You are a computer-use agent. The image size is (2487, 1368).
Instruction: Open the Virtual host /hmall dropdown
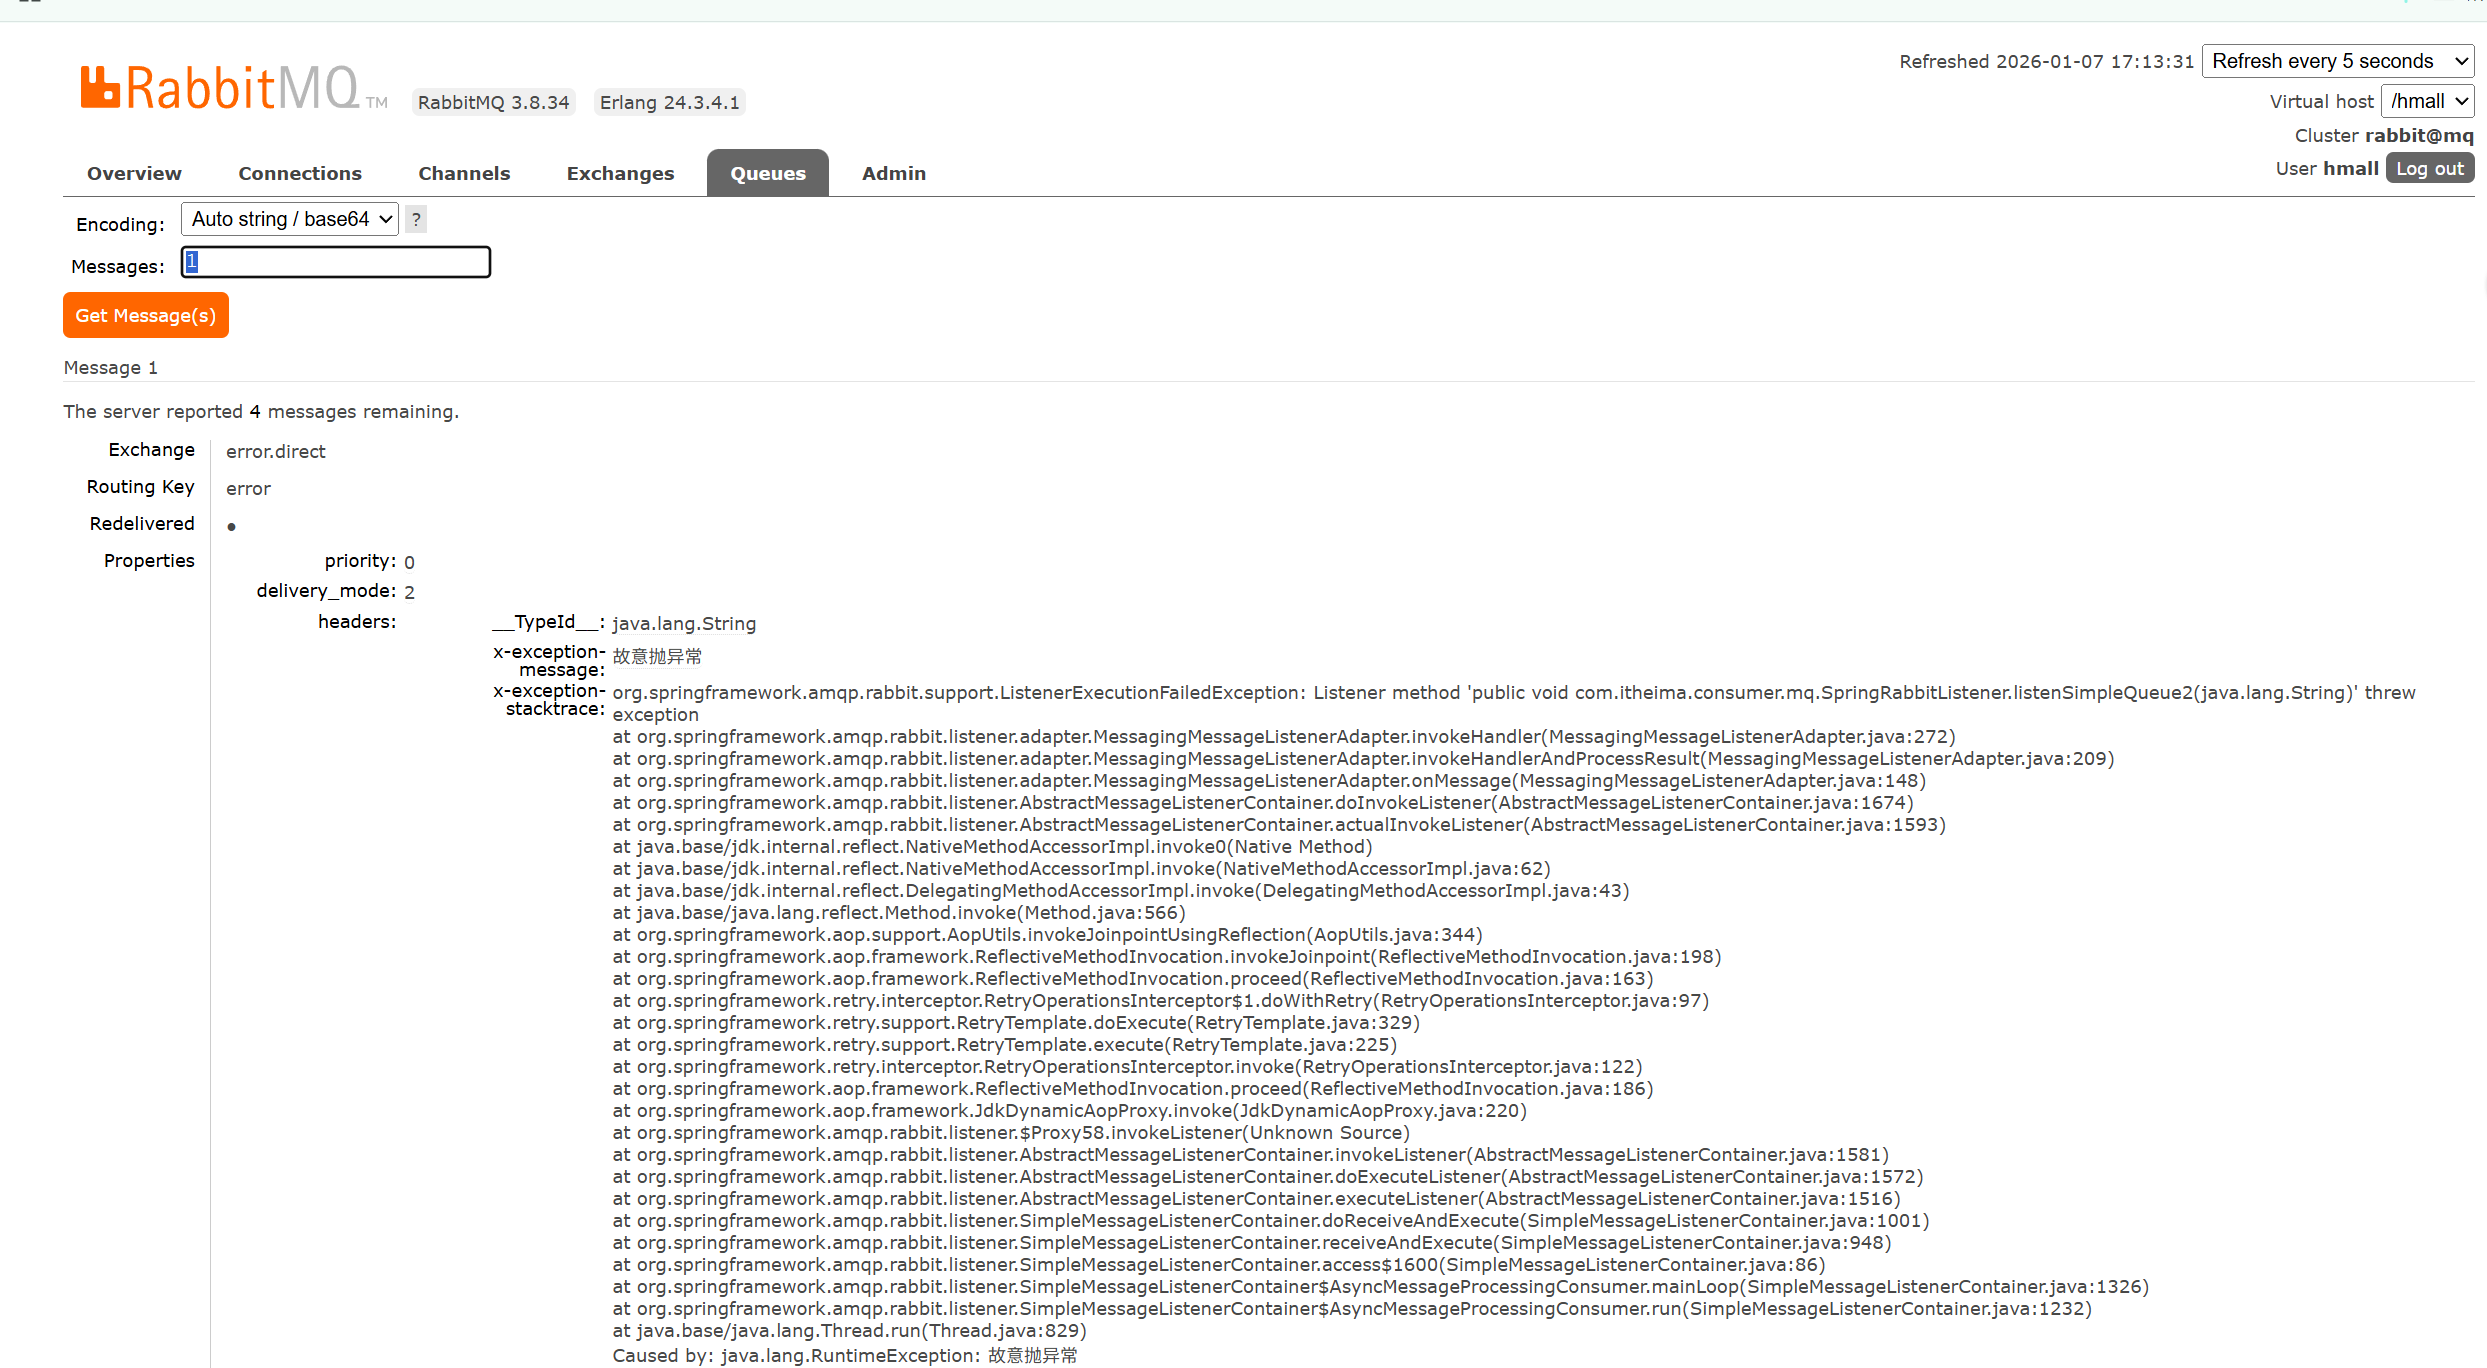tap(2427, 101)
